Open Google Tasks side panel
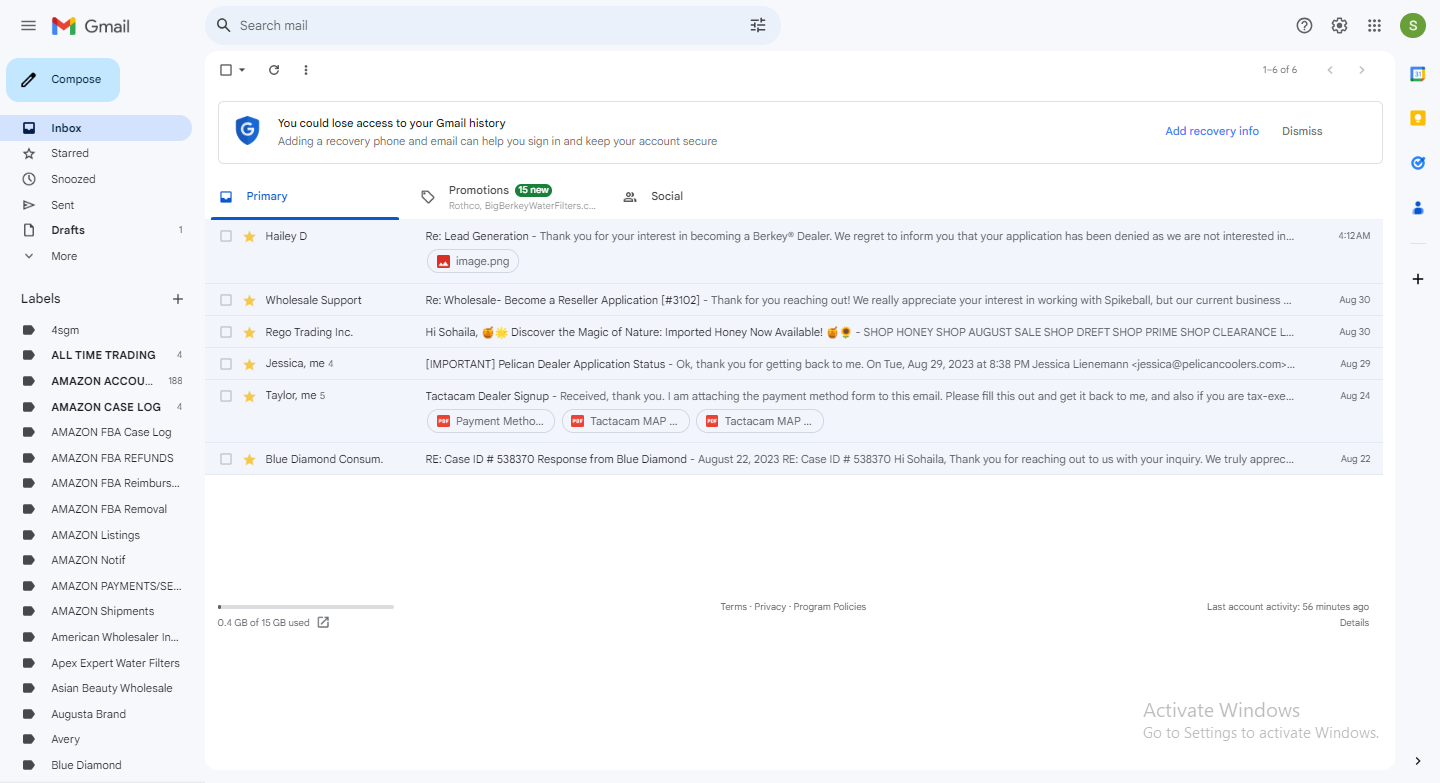 [1417, 163]
